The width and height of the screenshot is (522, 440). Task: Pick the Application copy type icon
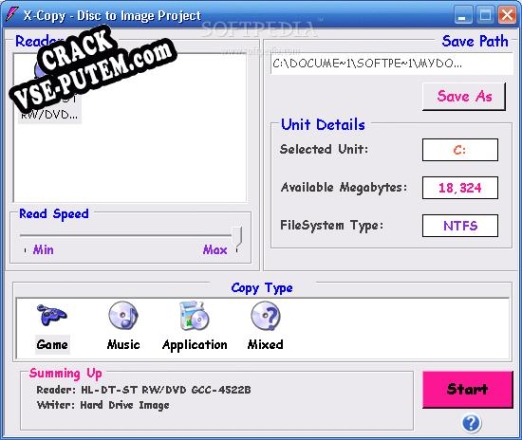[x=194, y=315]
